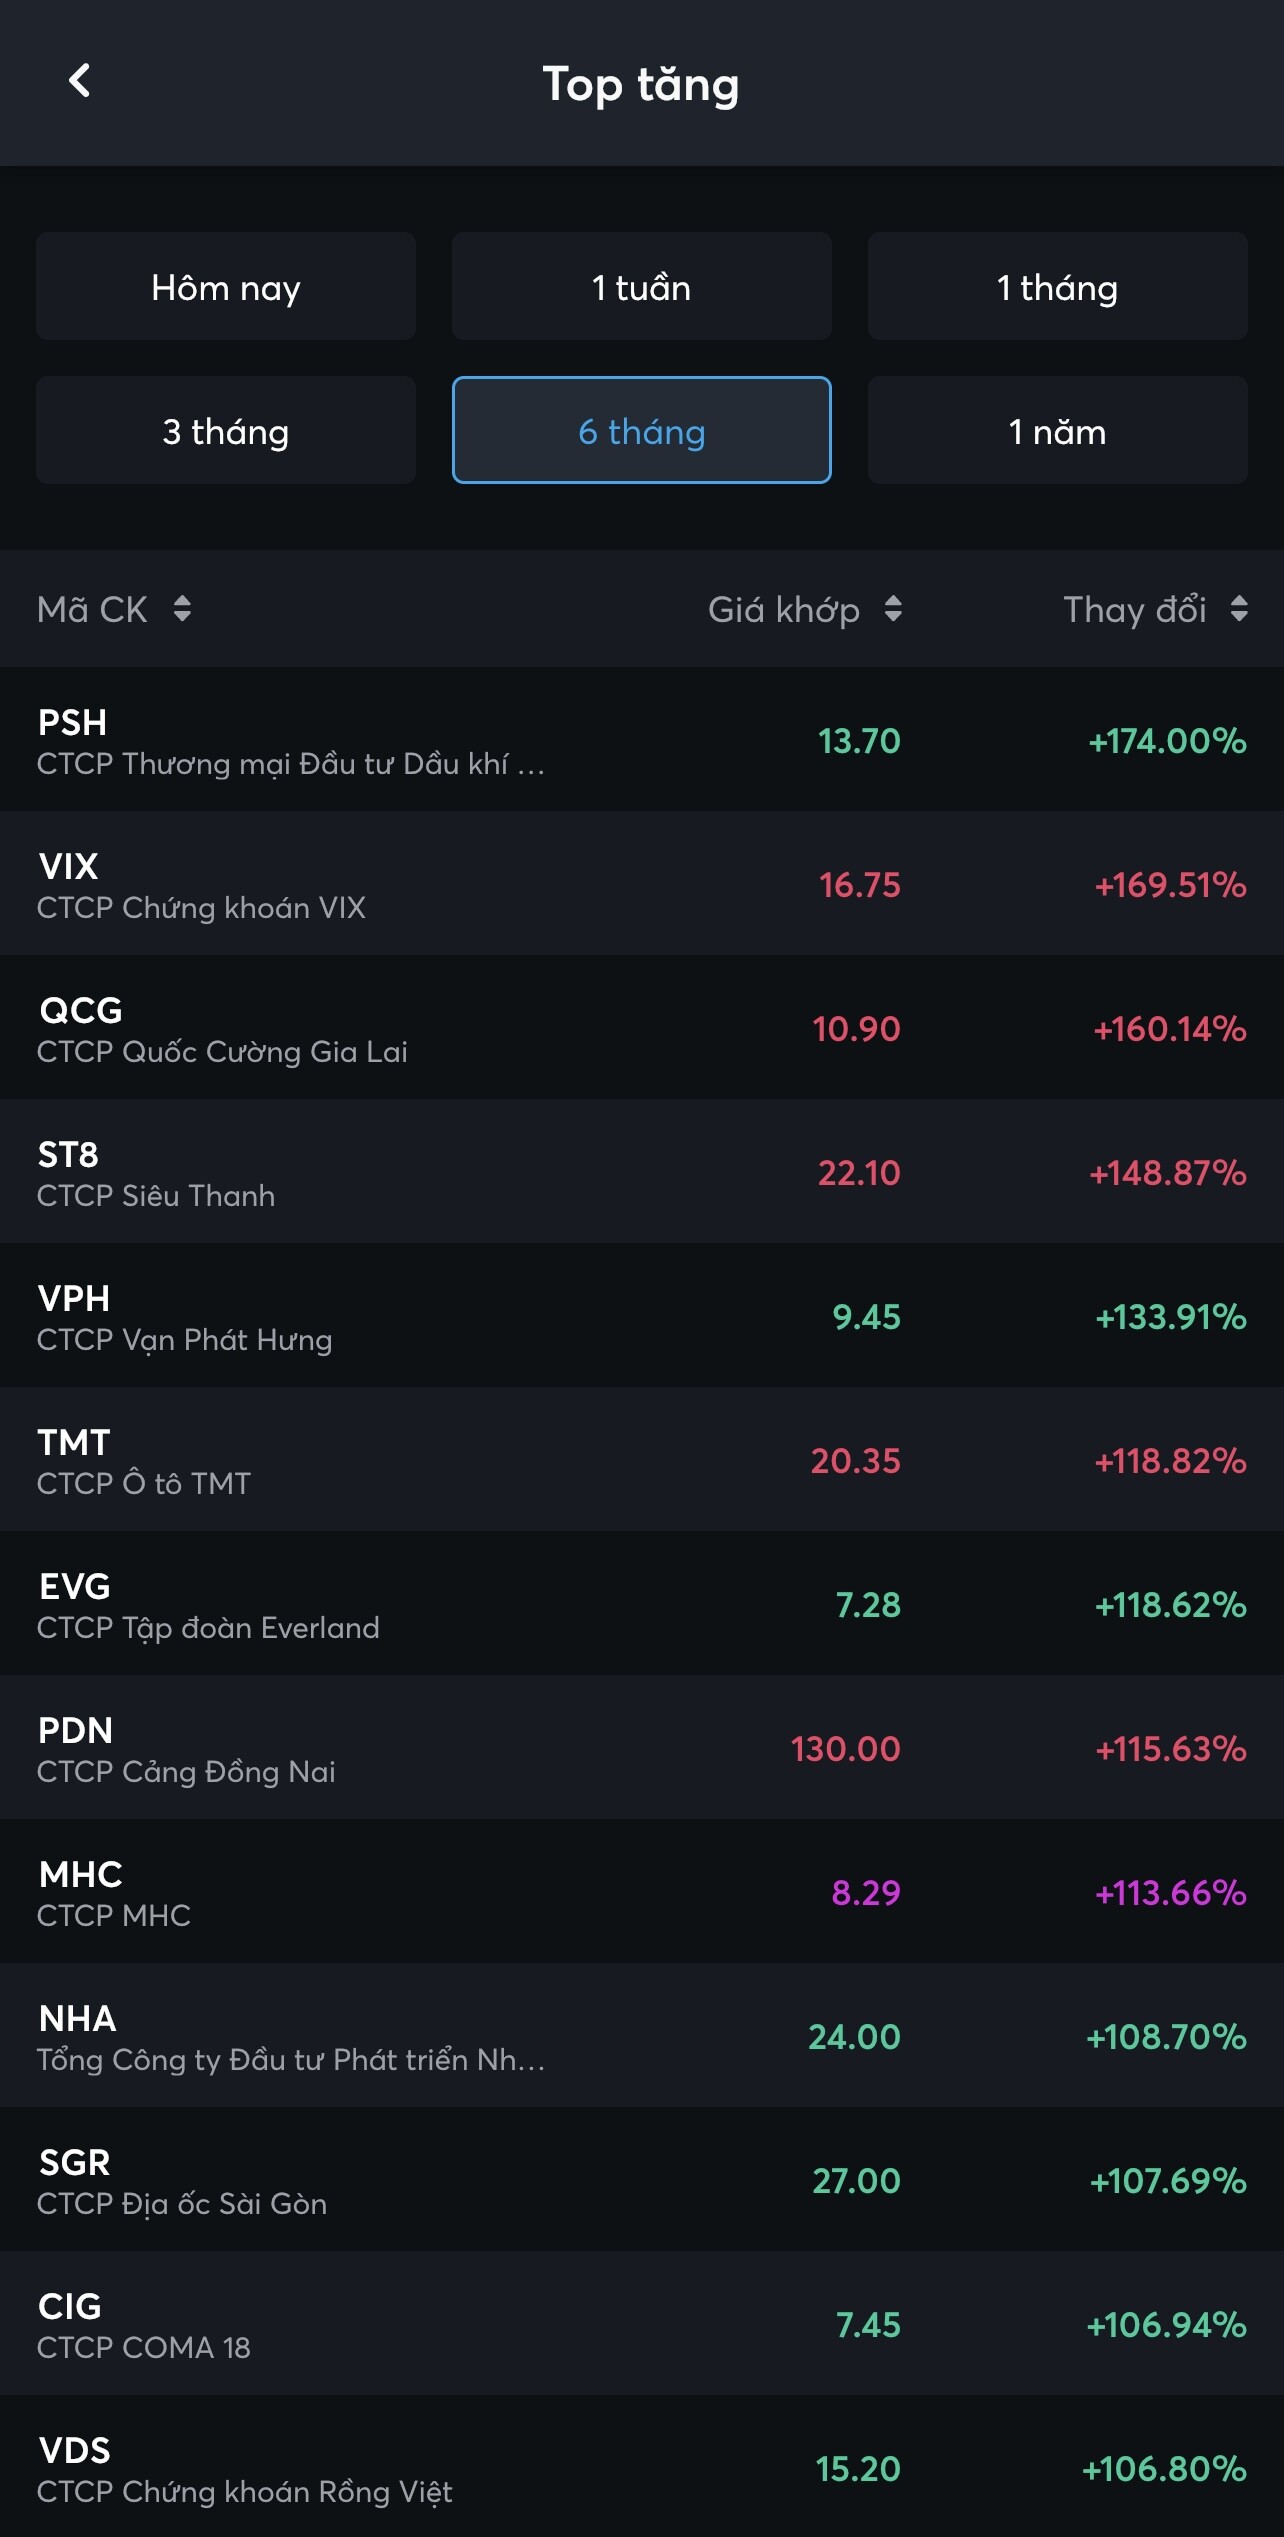1284x2537 pixels.
Task: Tap the MHC stock row
Action: pos(641,1892)
